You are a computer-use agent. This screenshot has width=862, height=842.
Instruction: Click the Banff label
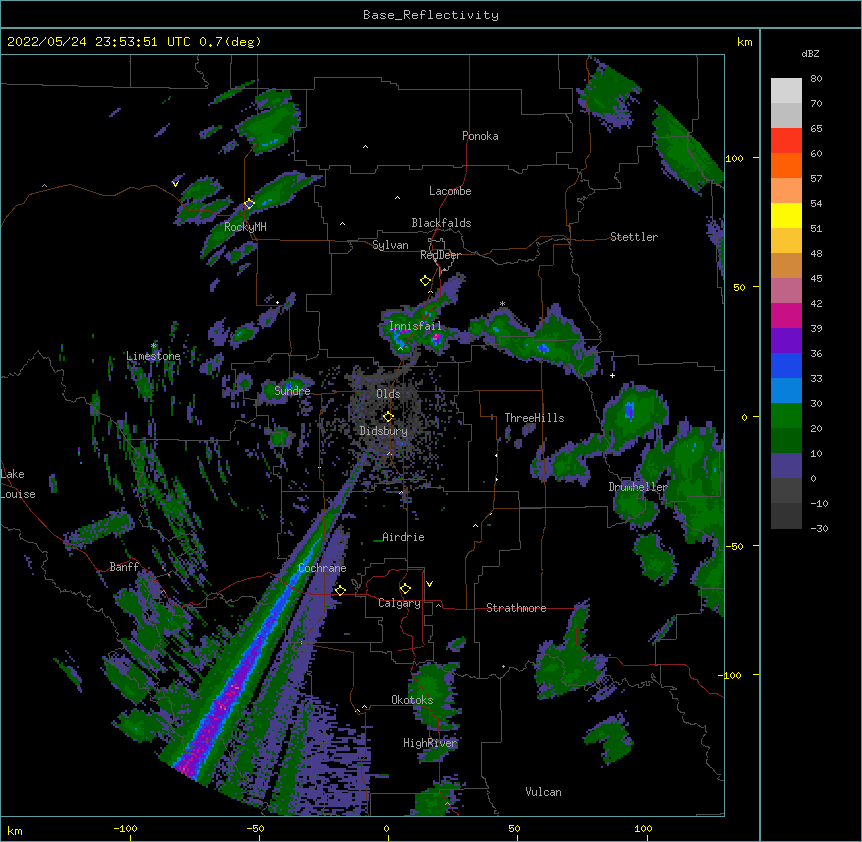(124, 567)
